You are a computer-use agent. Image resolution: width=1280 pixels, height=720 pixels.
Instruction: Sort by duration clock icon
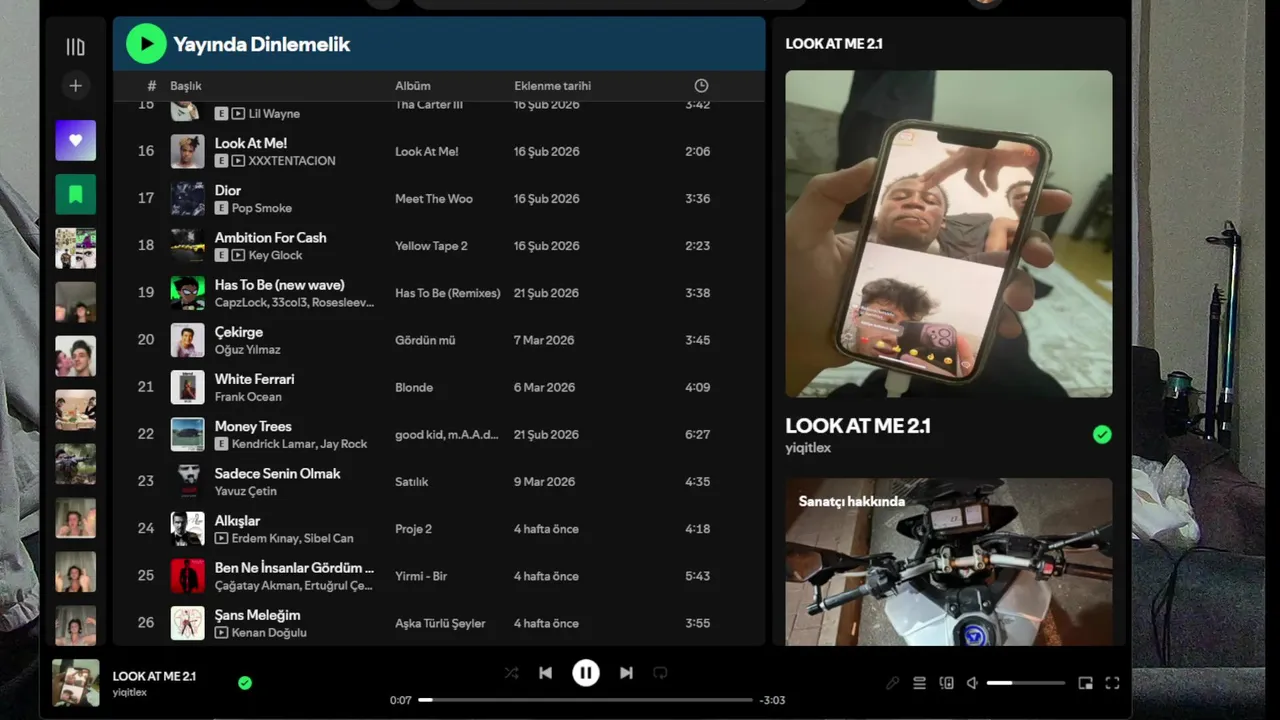pos(701,86)
